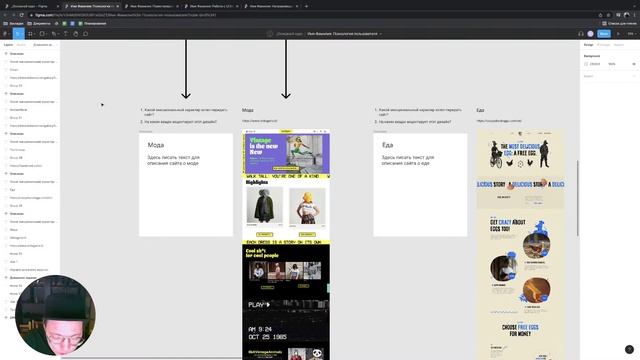The height and width of the screenshot is (360, 640).
Task: Select the white Мода description text frame
Action: pos(186,185)
